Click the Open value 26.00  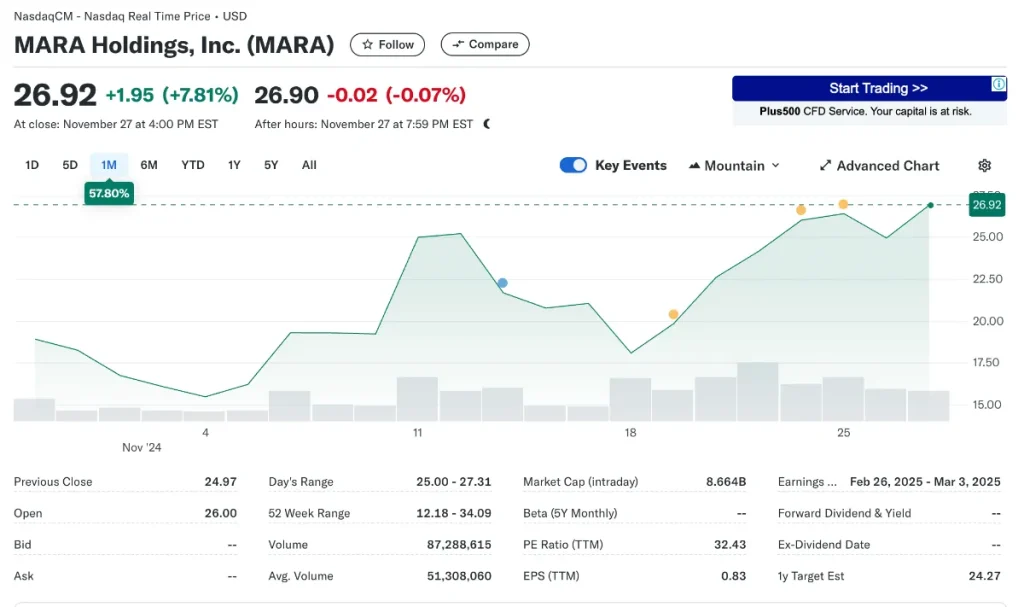point(221,514)
